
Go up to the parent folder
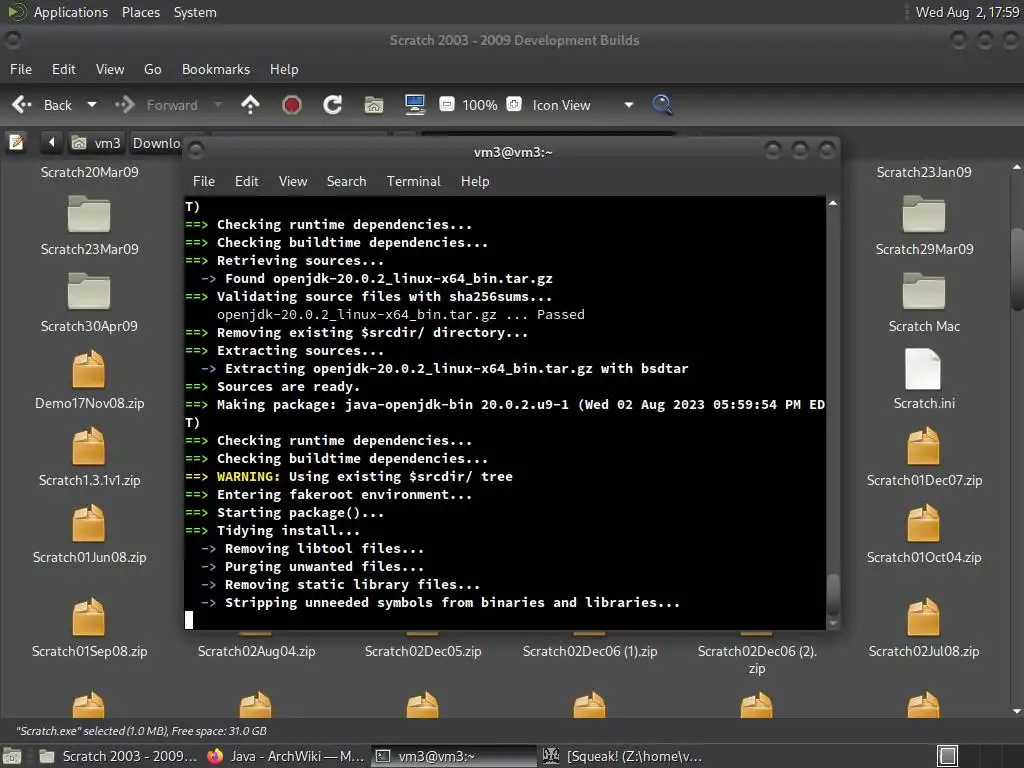(250, 104)
